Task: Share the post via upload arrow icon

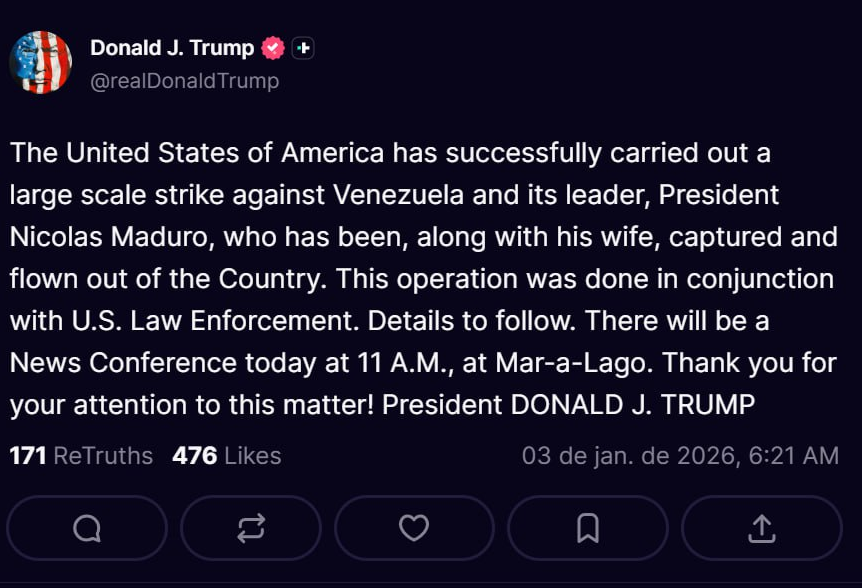Action: (761, 527)
